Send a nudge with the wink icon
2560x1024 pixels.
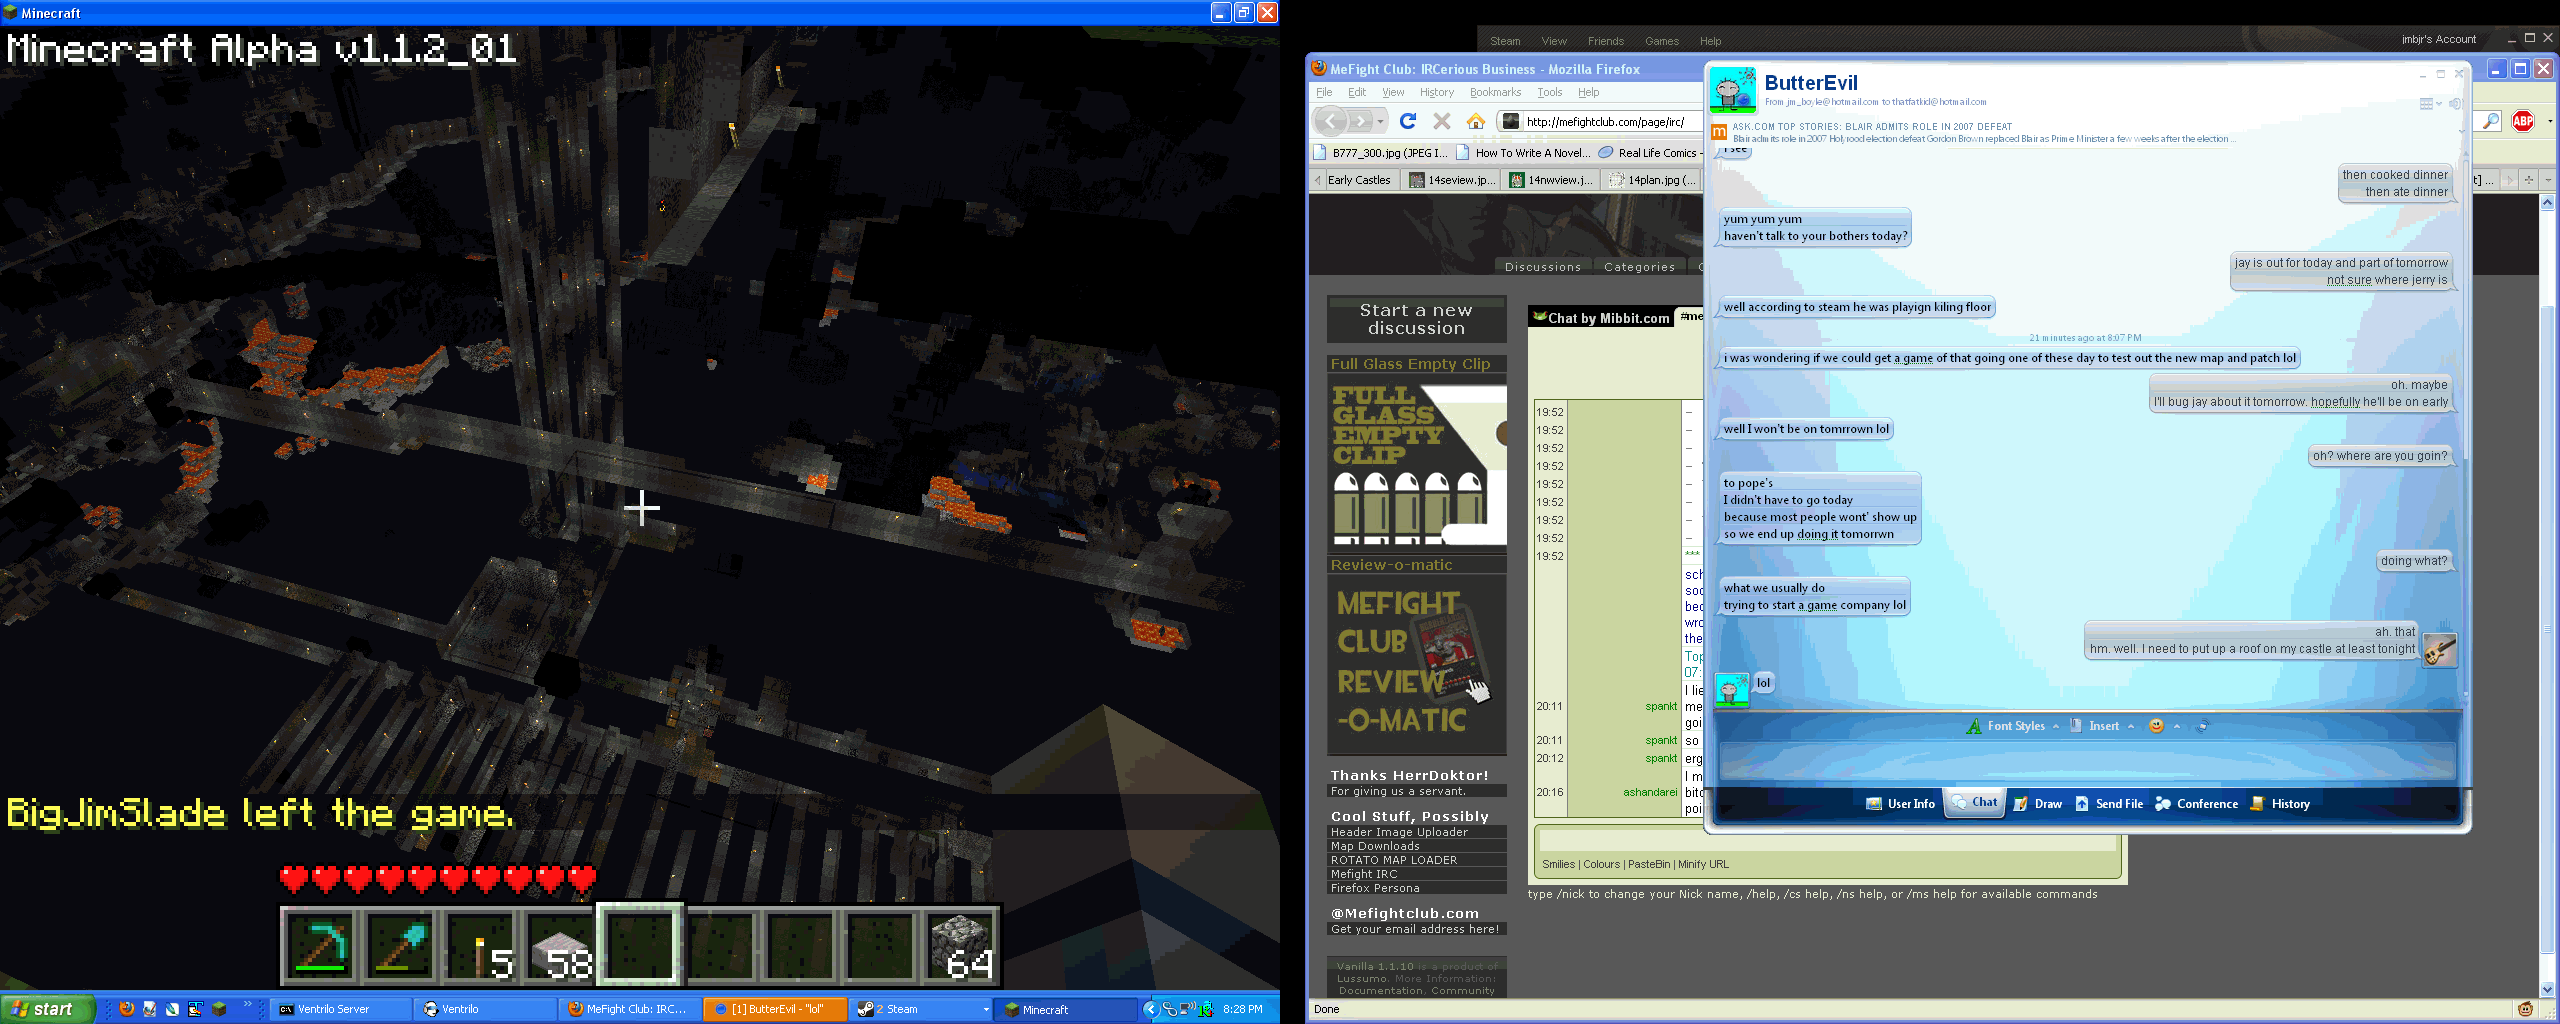click(x=2201, y=726)
